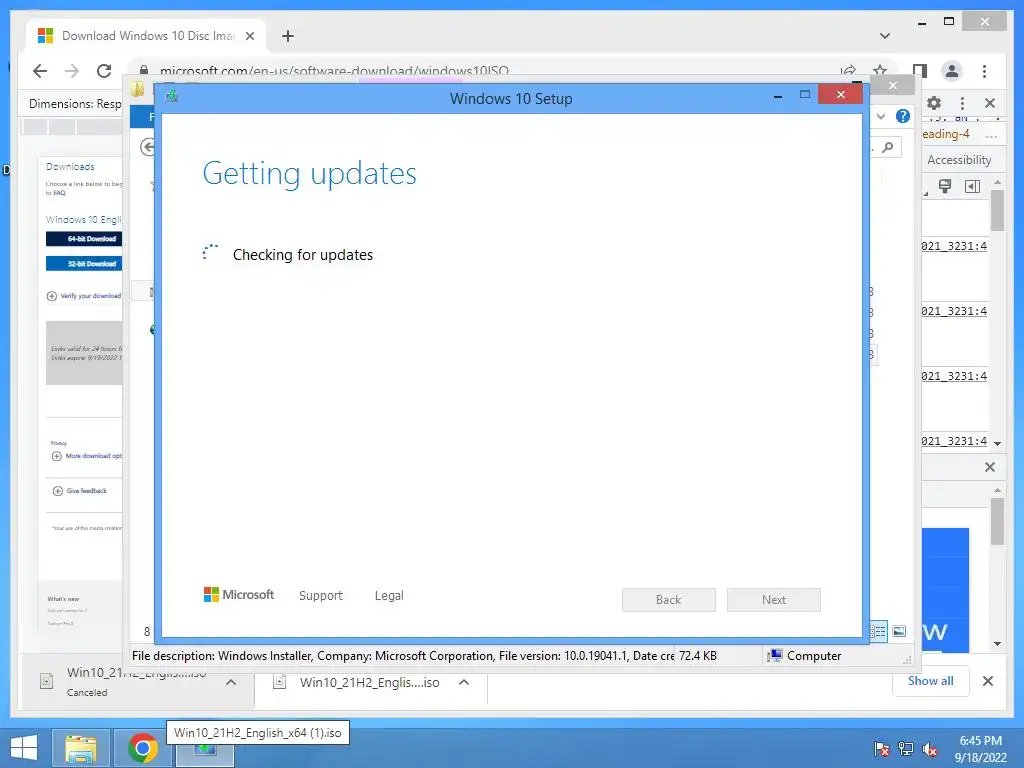Open the taskbar clock showing 6:45 PM
Image resolution: width=1024 pixels, height=768 pixels.
click(x=980, y=749)
